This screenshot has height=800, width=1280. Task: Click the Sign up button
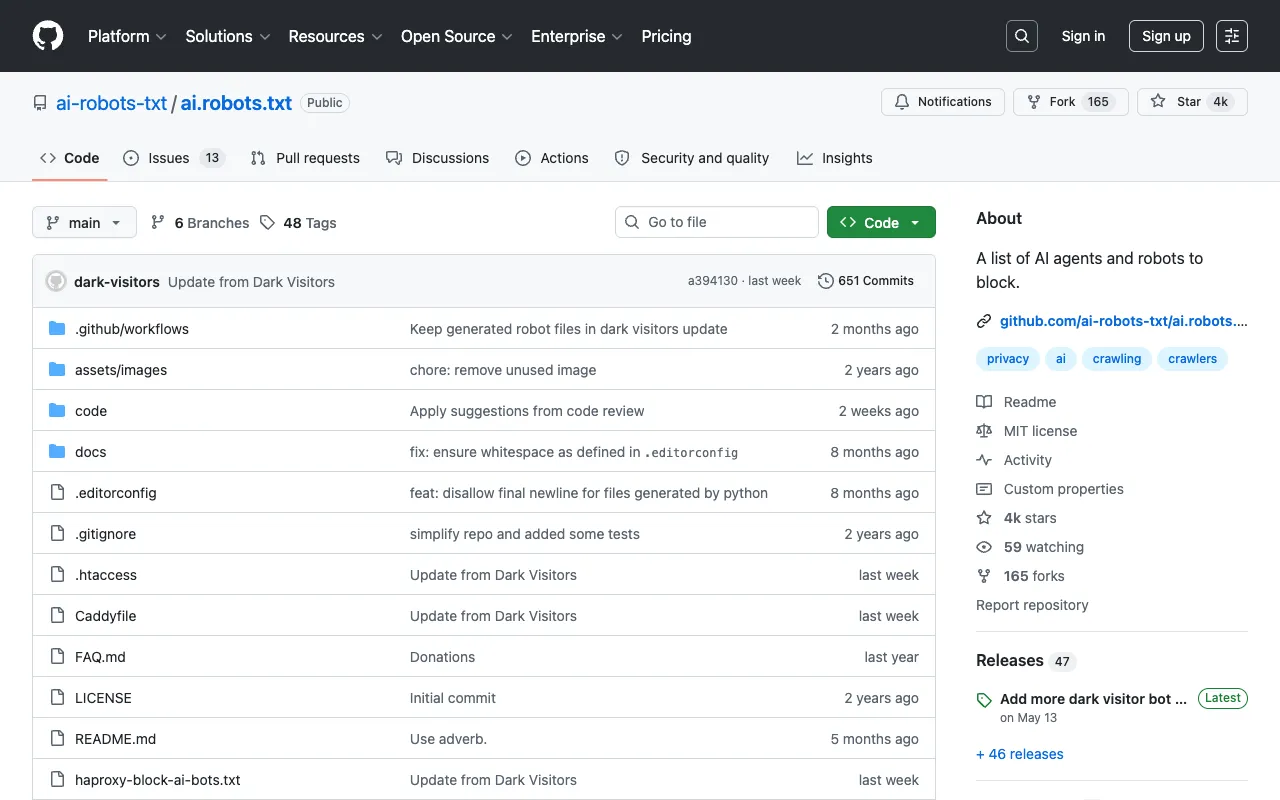1166,36
